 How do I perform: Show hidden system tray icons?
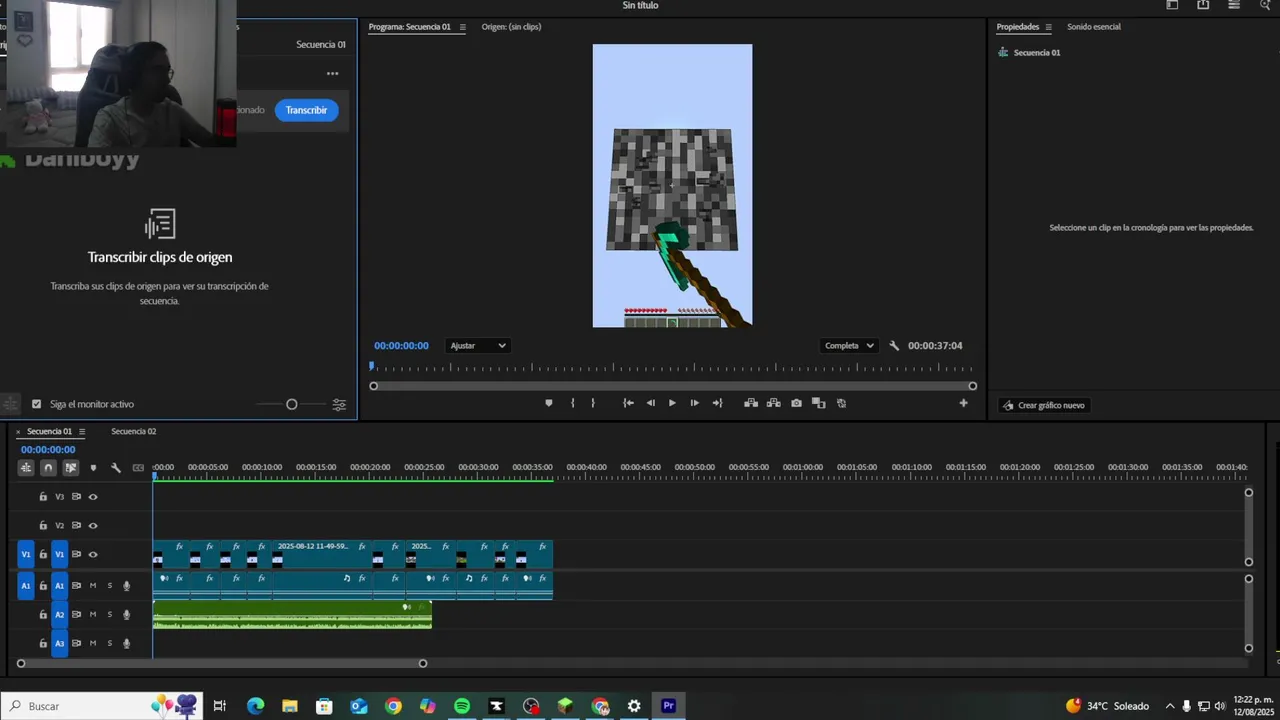(x=1170, y=706)
